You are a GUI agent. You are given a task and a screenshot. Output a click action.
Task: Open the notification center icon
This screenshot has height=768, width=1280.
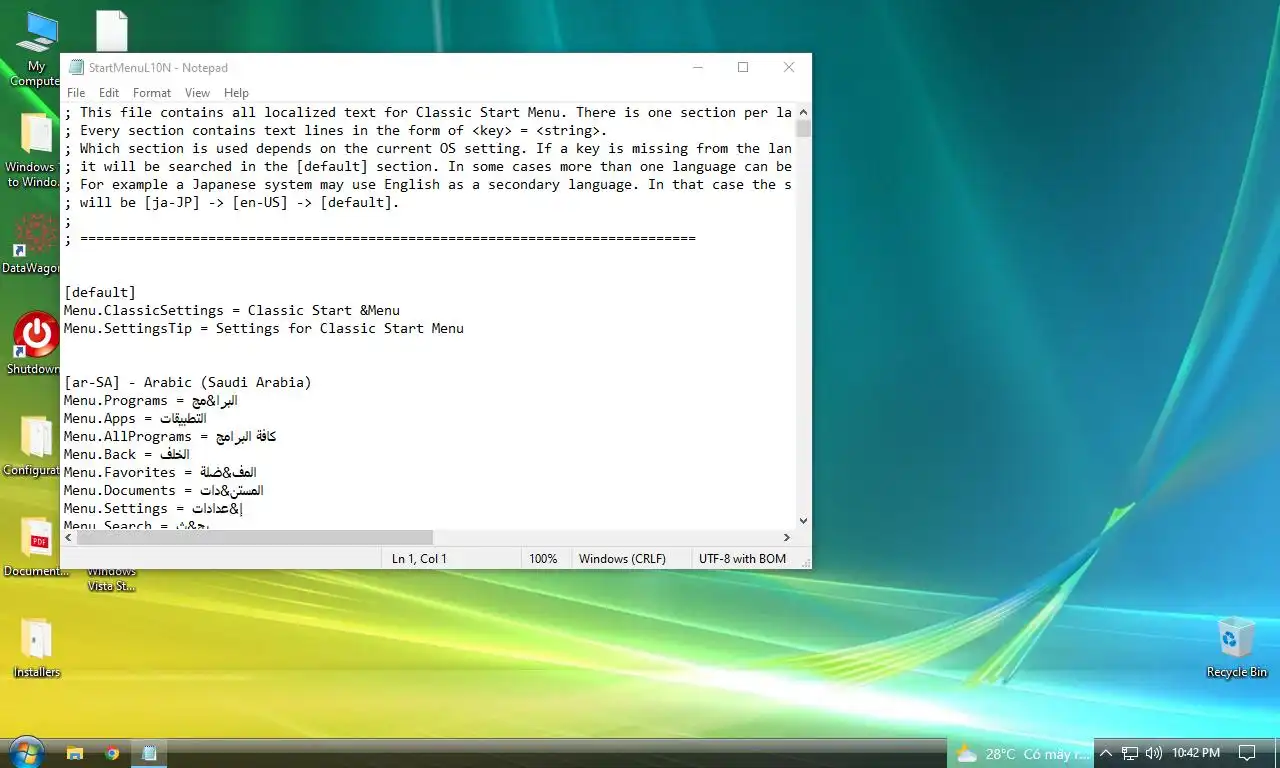coord(1247,753)
